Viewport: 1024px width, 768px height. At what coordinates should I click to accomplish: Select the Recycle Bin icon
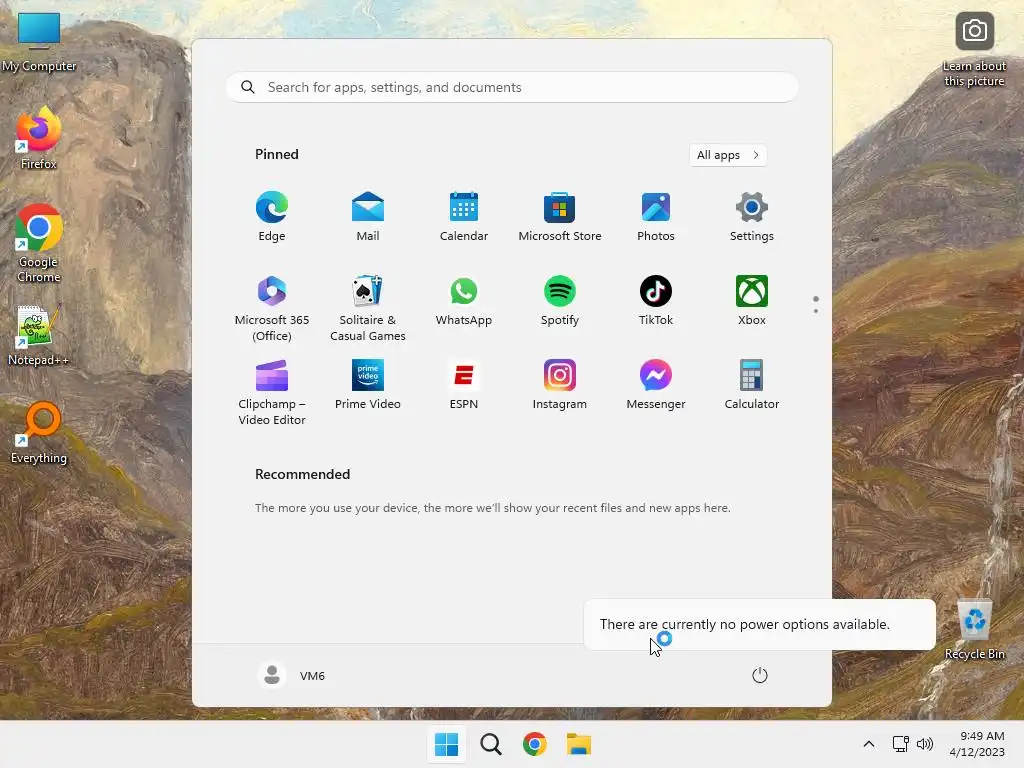click(x=974, y=630)
